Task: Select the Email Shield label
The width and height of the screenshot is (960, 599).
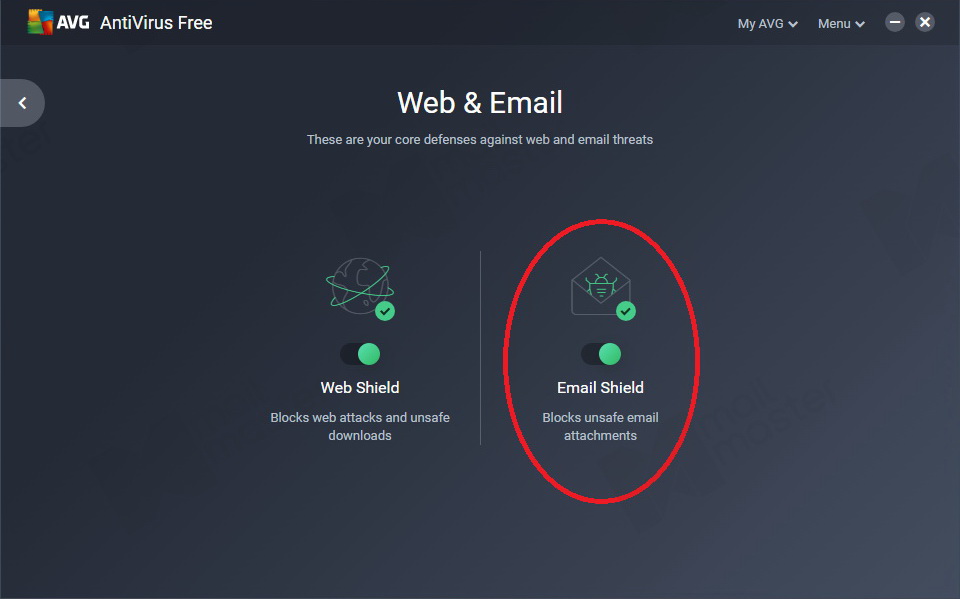Action: click(x=601, y=388)
